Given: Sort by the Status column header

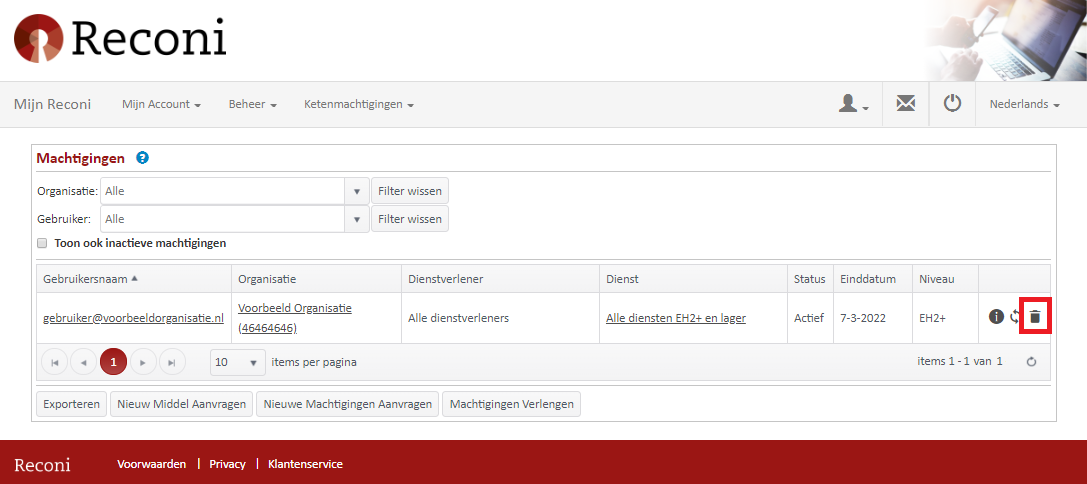Looking at the screenshot, I should click(x=810, y=279).
